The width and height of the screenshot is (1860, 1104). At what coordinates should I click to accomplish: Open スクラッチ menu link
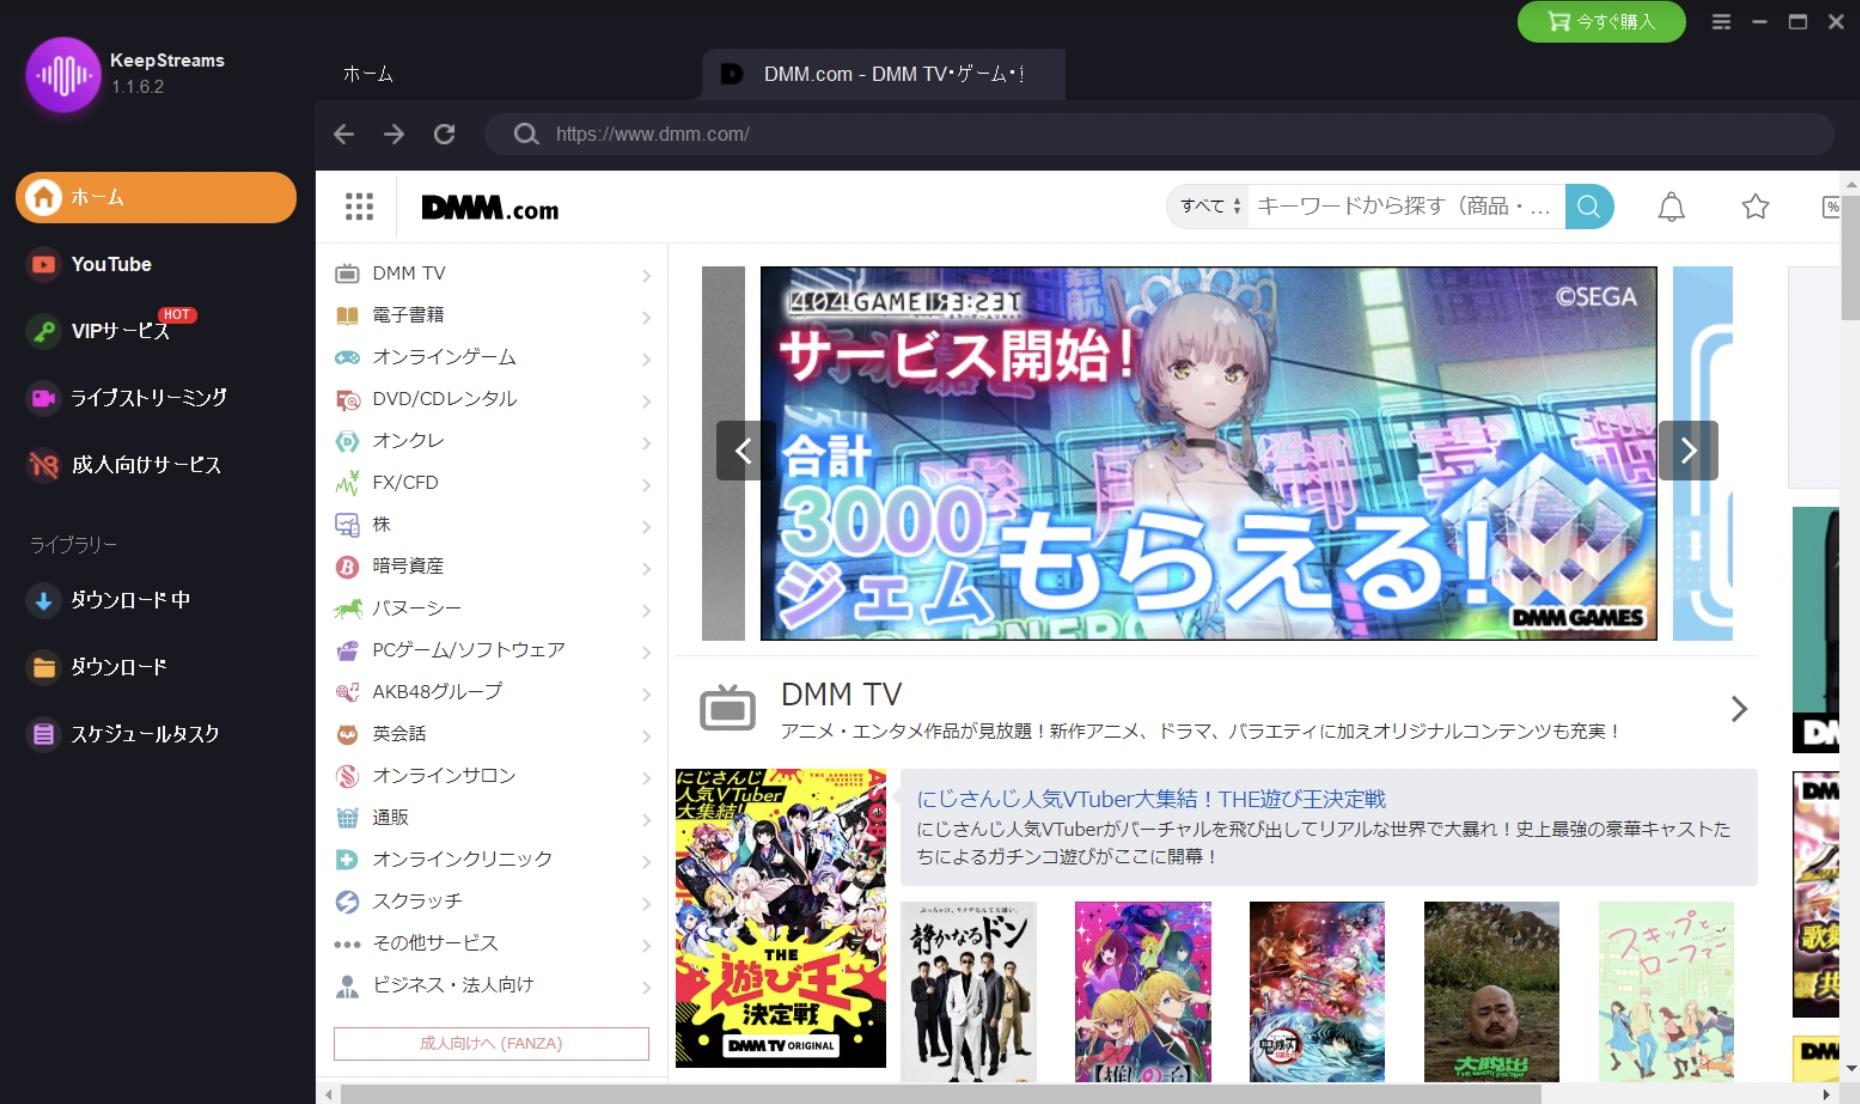click(x=417, y=901)
